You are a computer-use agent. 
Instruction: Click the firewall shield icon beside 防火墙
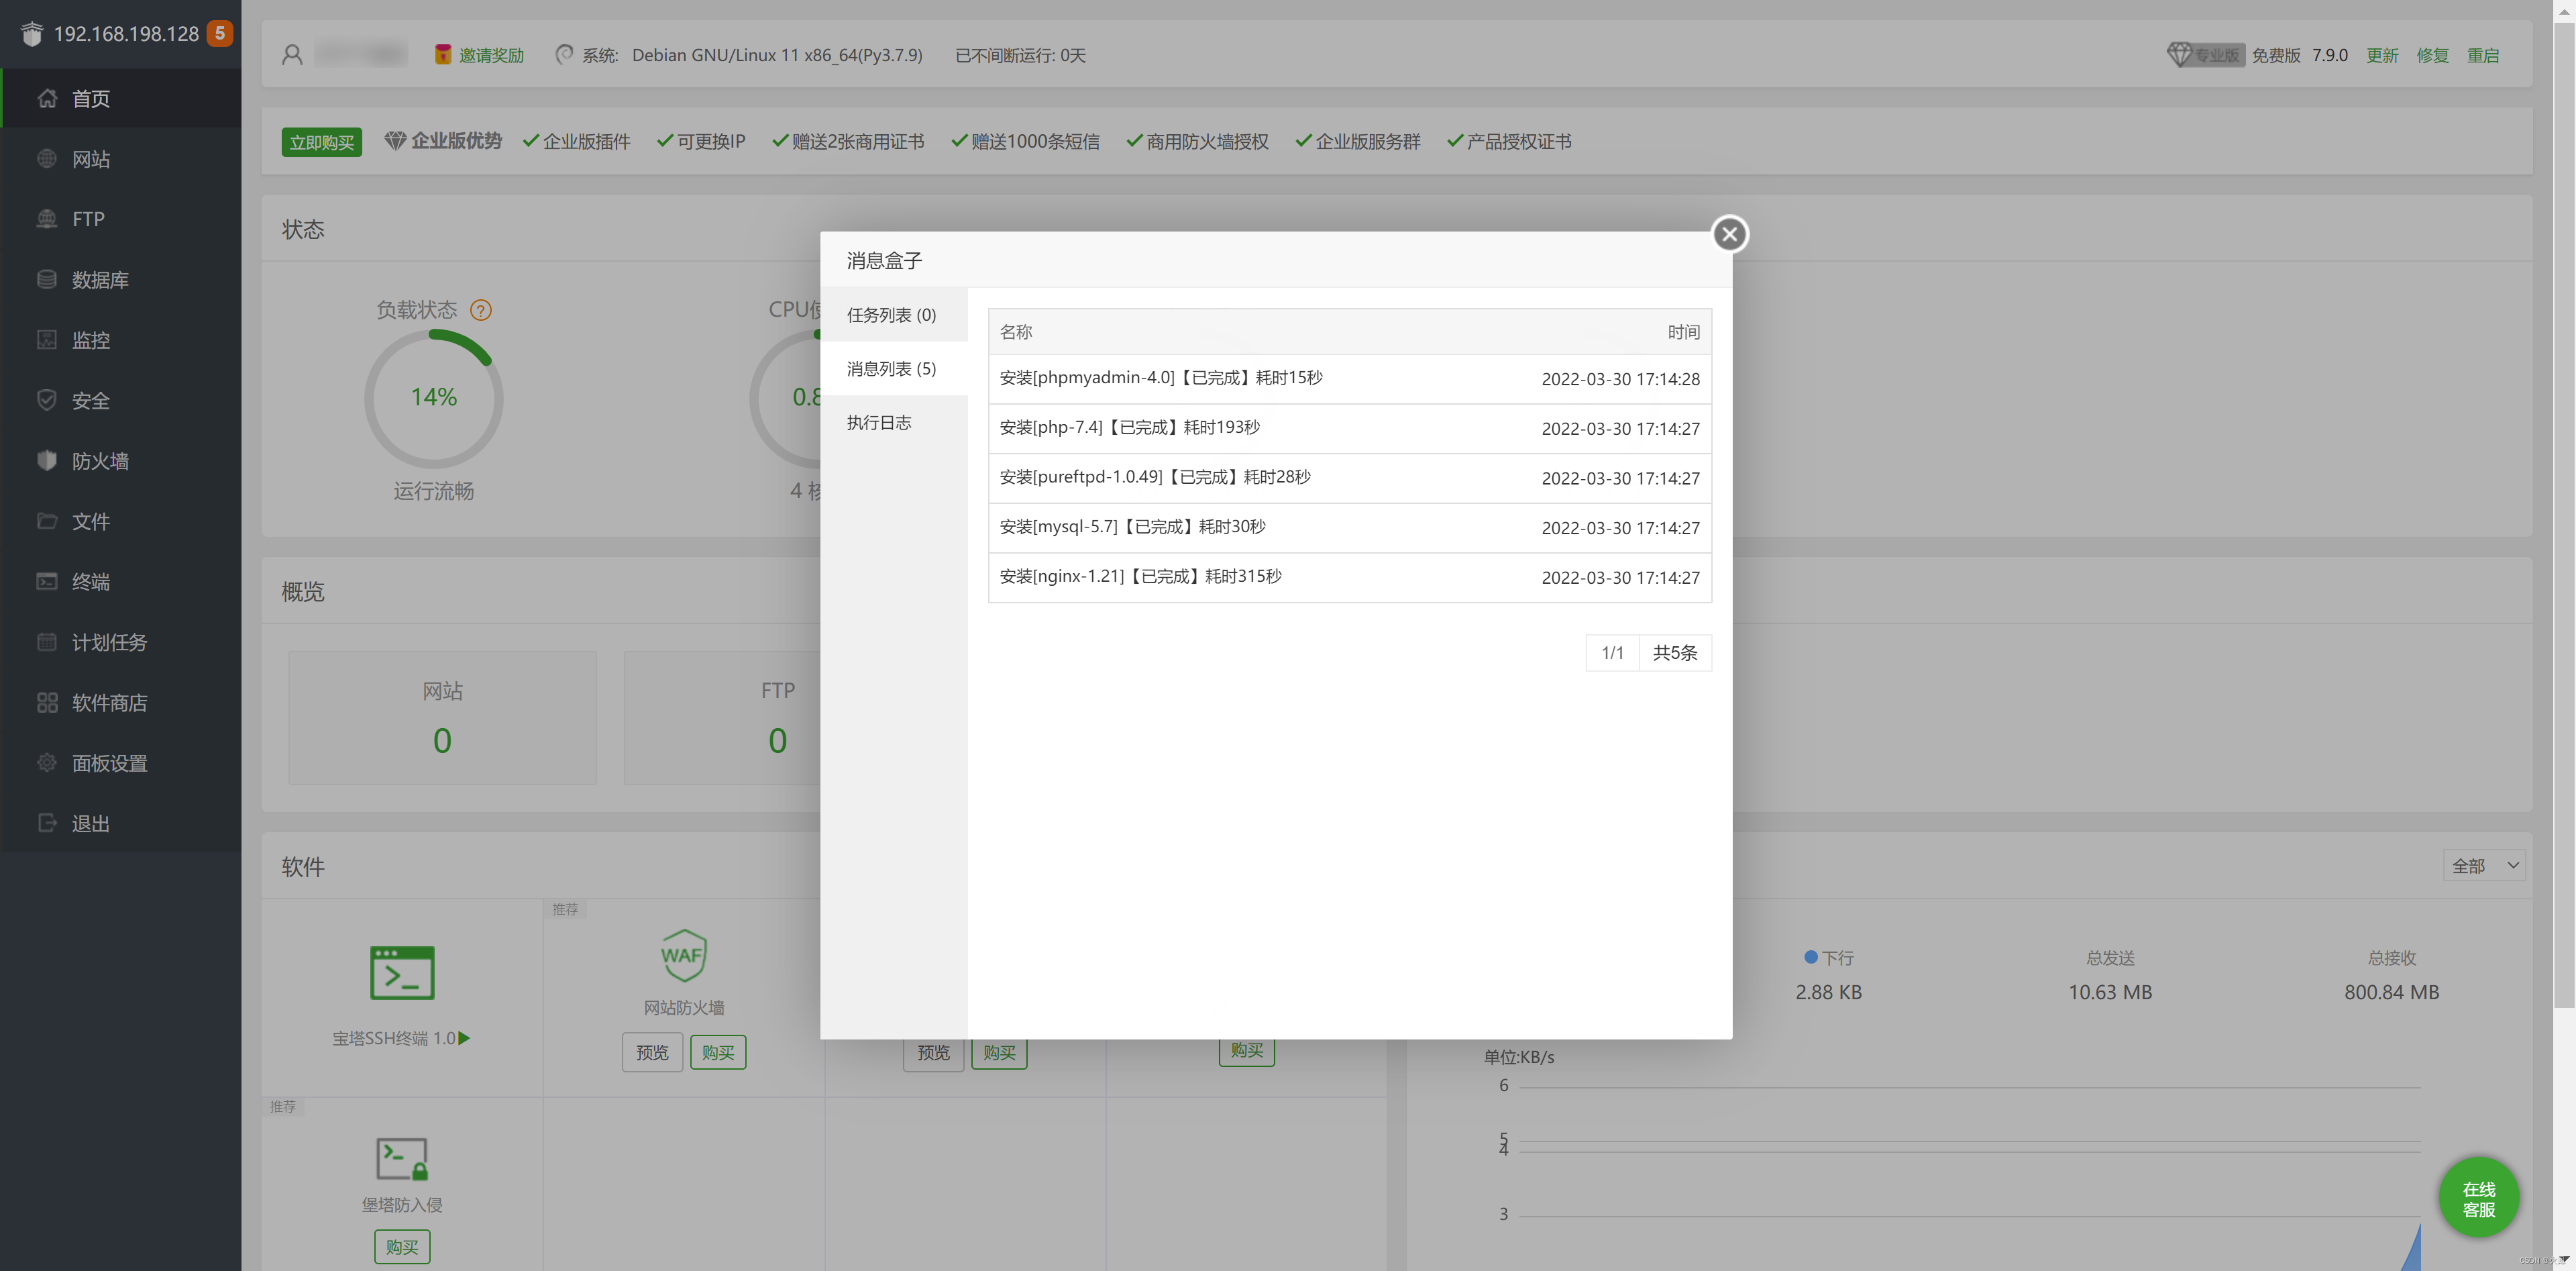tap(47, 460)
